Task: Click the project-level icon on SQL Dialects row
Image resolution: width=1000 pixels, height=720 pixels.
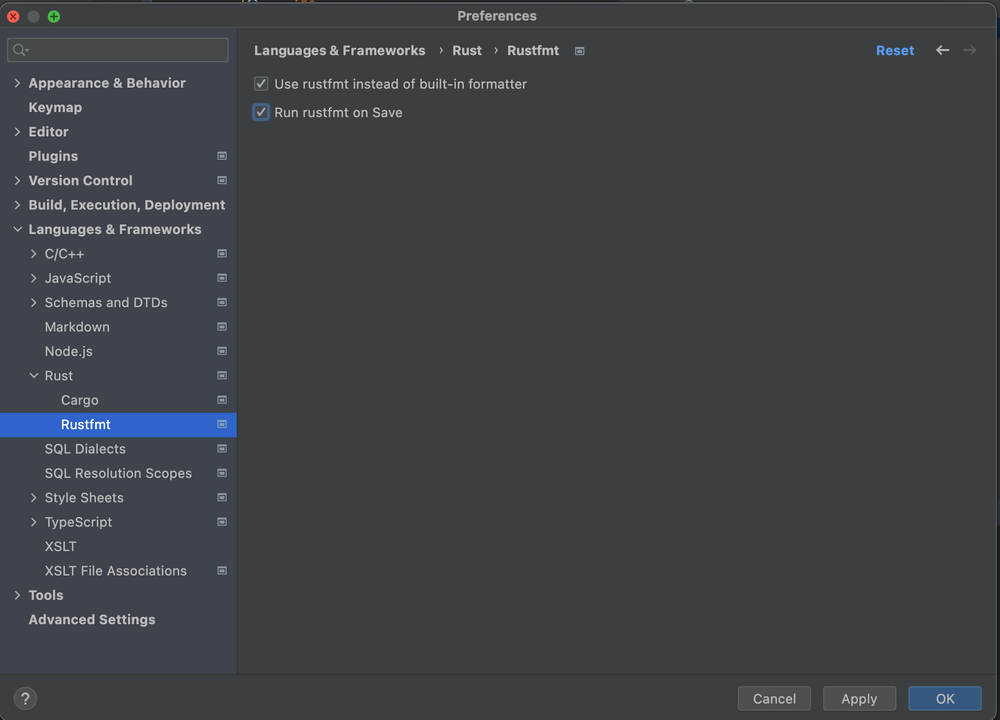Action: tap(222, 449)
